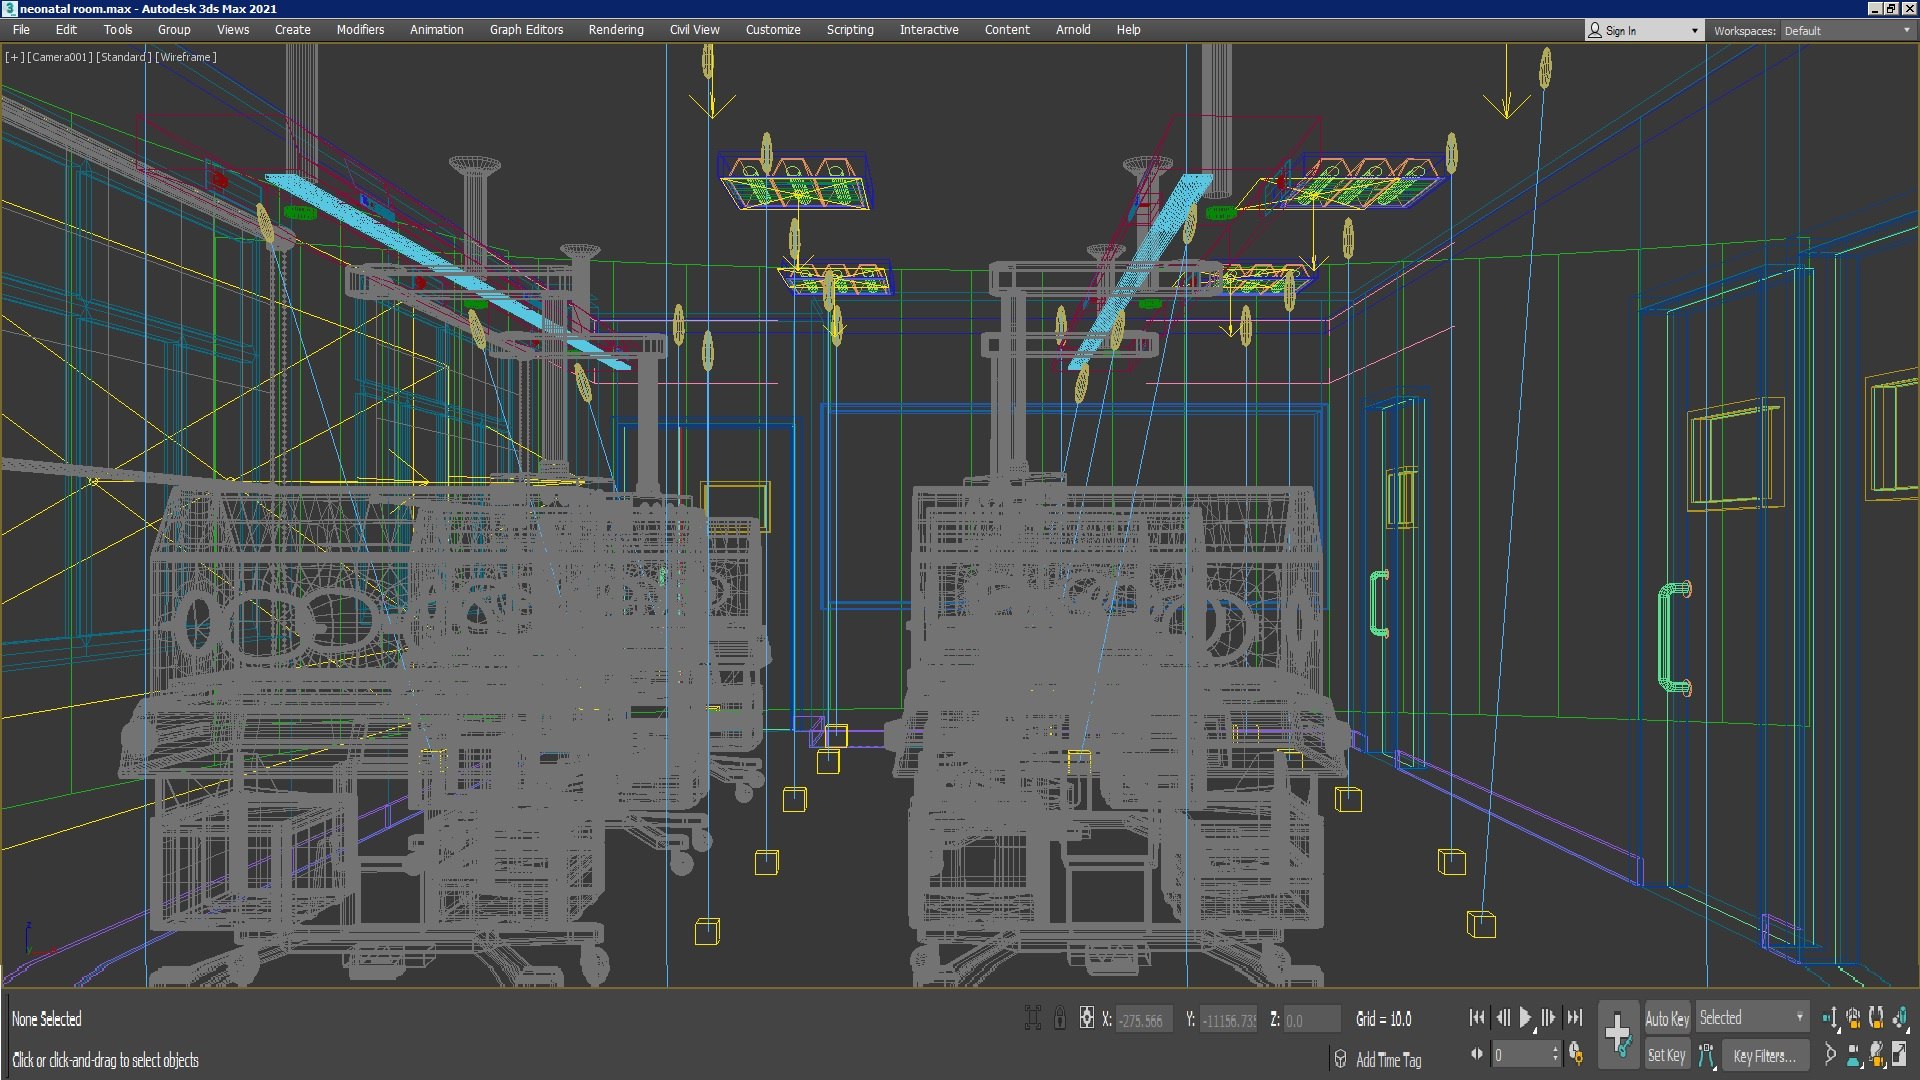Image resolution: width=1920 pixels, height=1080 pixels.
Task: Click the Play Animation button
Action: (x=1525, y=1018)
